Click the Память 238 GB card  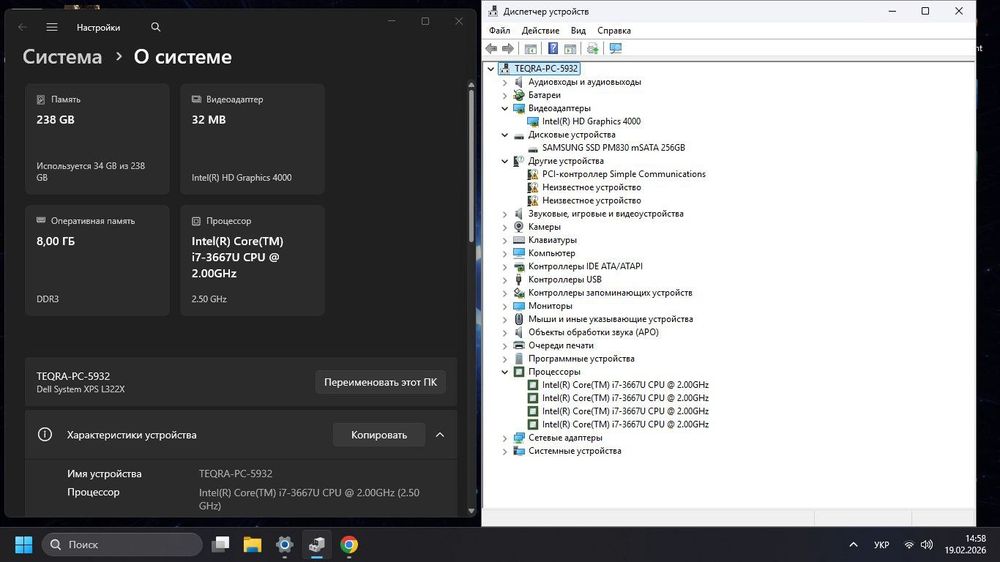(97, 138)
